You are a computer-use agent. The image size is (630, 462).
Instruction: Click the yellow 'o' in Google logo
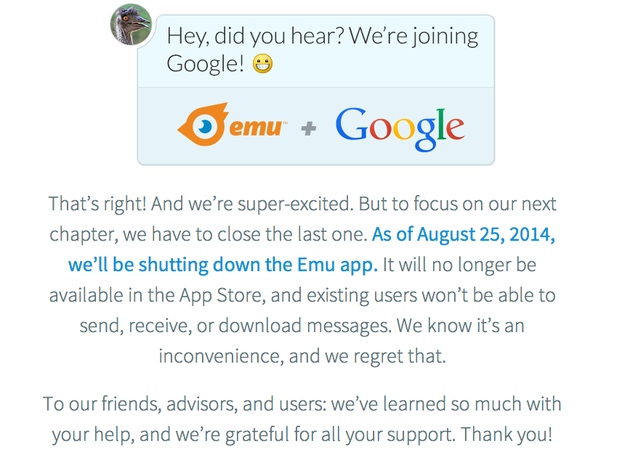point(404,129)
